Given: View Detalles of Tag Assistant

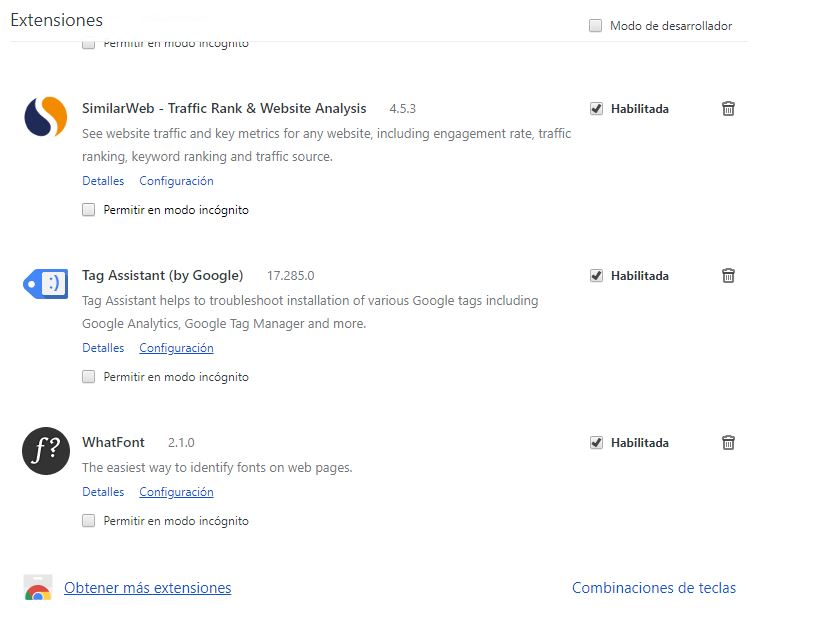Looking at the screenshot, I should click(x=103, y=348).
